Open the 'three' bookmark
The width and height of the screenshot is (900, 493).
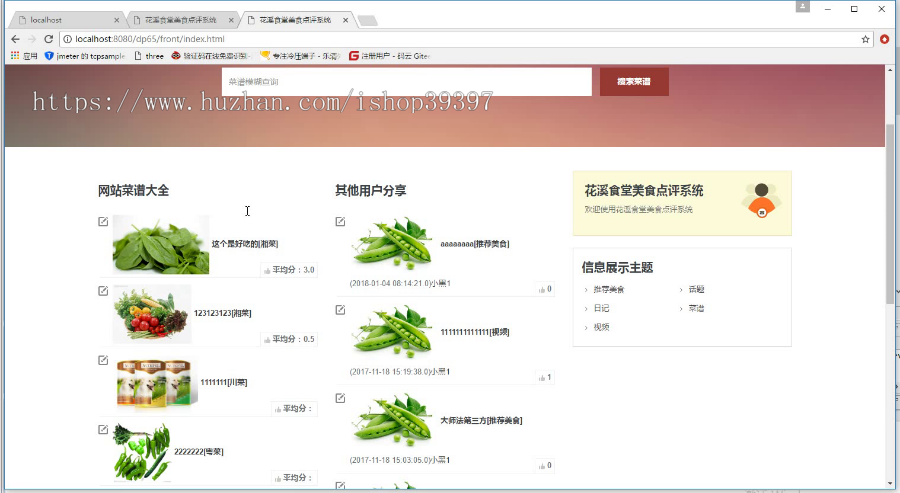(149, 56)
